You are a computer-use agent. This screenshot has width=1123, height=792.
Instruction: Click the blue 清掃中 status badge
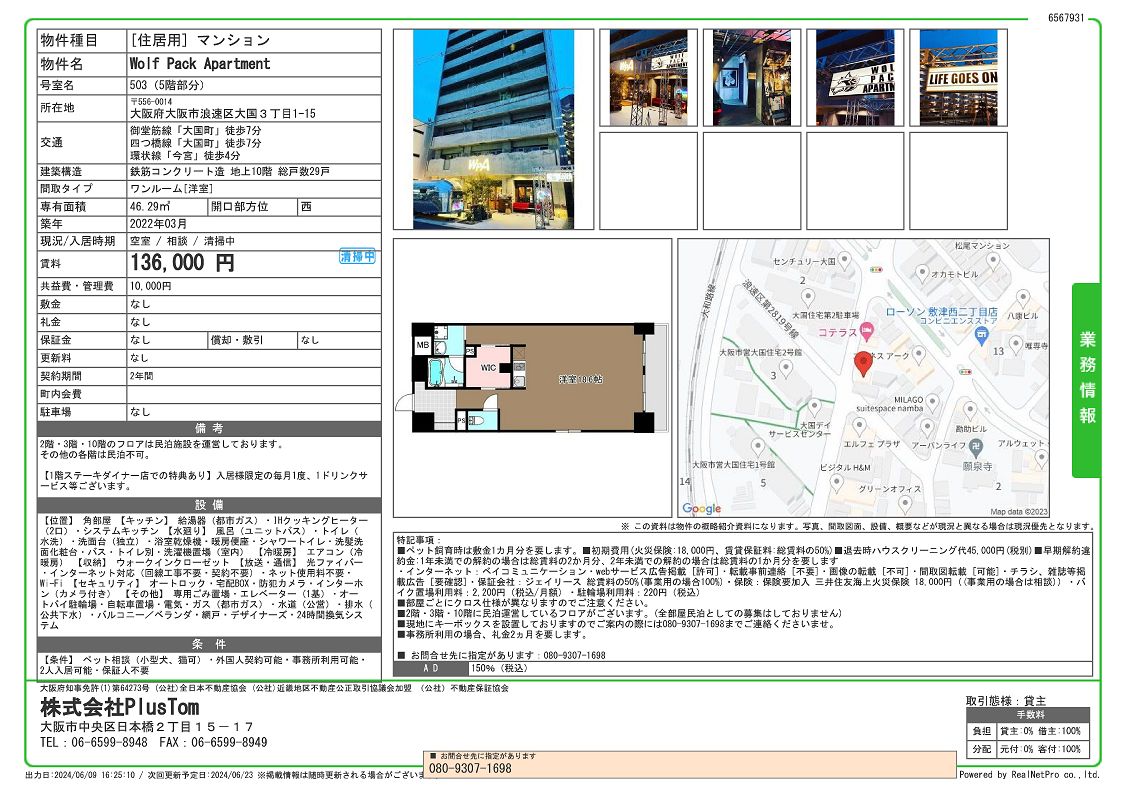coord(357,256)
